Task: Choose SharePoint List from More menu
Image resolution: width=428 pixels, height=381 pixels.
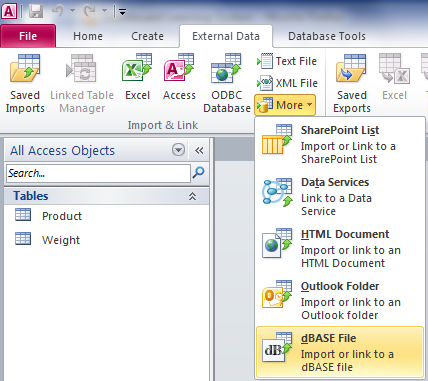Action: pyautogui.click(x=340, y=144)
